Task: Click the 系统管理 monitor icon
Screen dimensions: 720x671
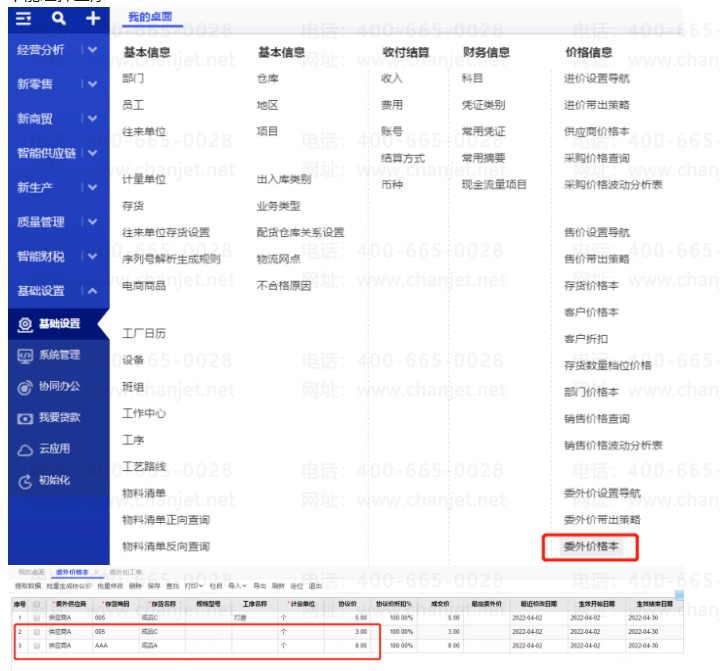Action: click(25, 355)
